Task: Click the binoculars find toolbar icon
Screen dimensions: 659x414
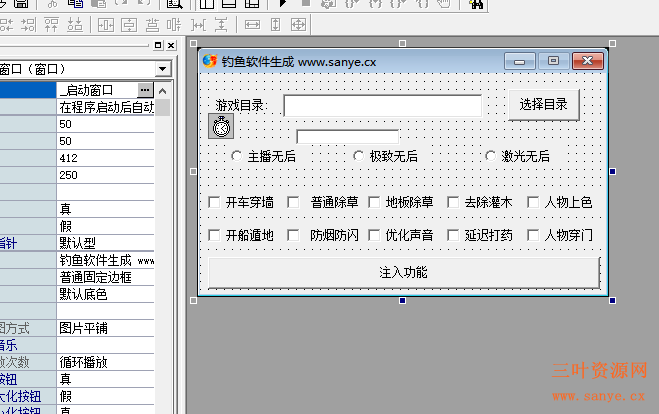Action: pos(476,4)
